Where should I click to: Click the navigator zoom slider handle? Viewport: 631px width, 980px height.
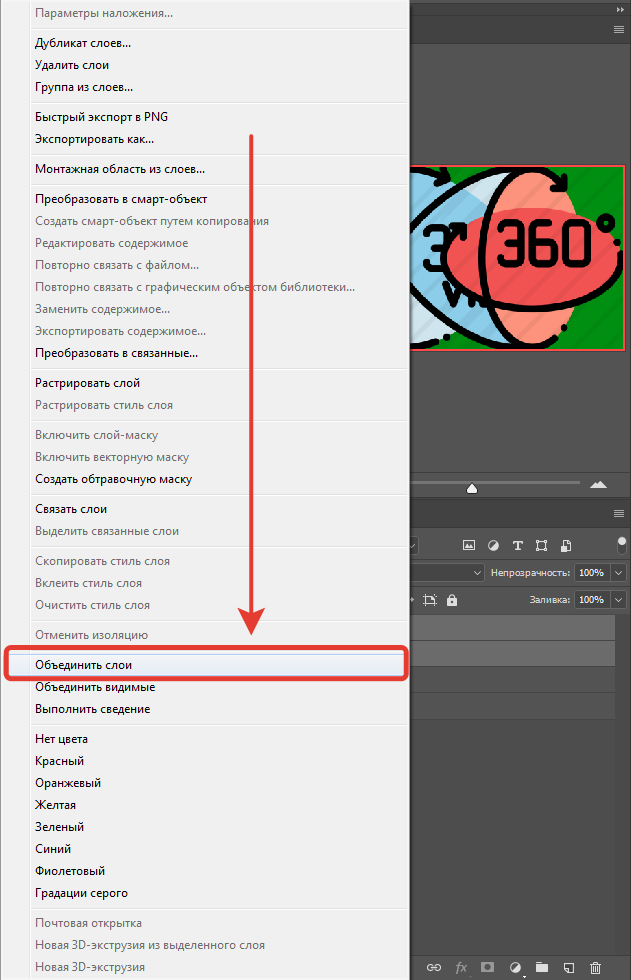[x=472, y=489]
